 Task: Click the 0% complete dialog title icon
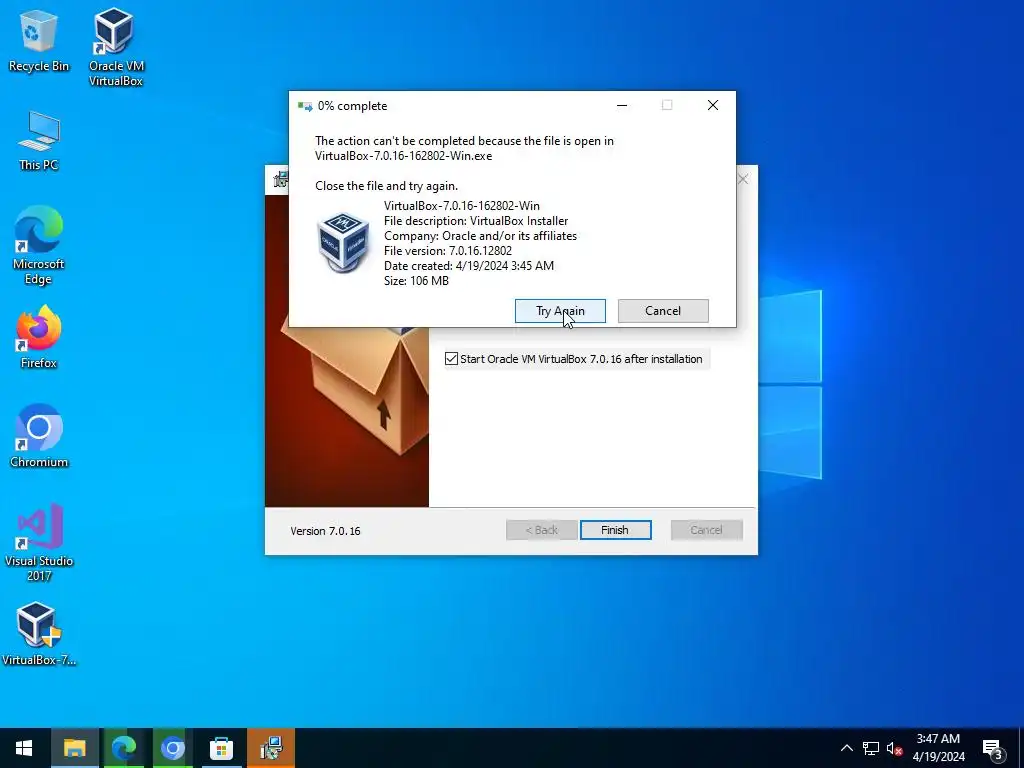[x=304, y=106]
